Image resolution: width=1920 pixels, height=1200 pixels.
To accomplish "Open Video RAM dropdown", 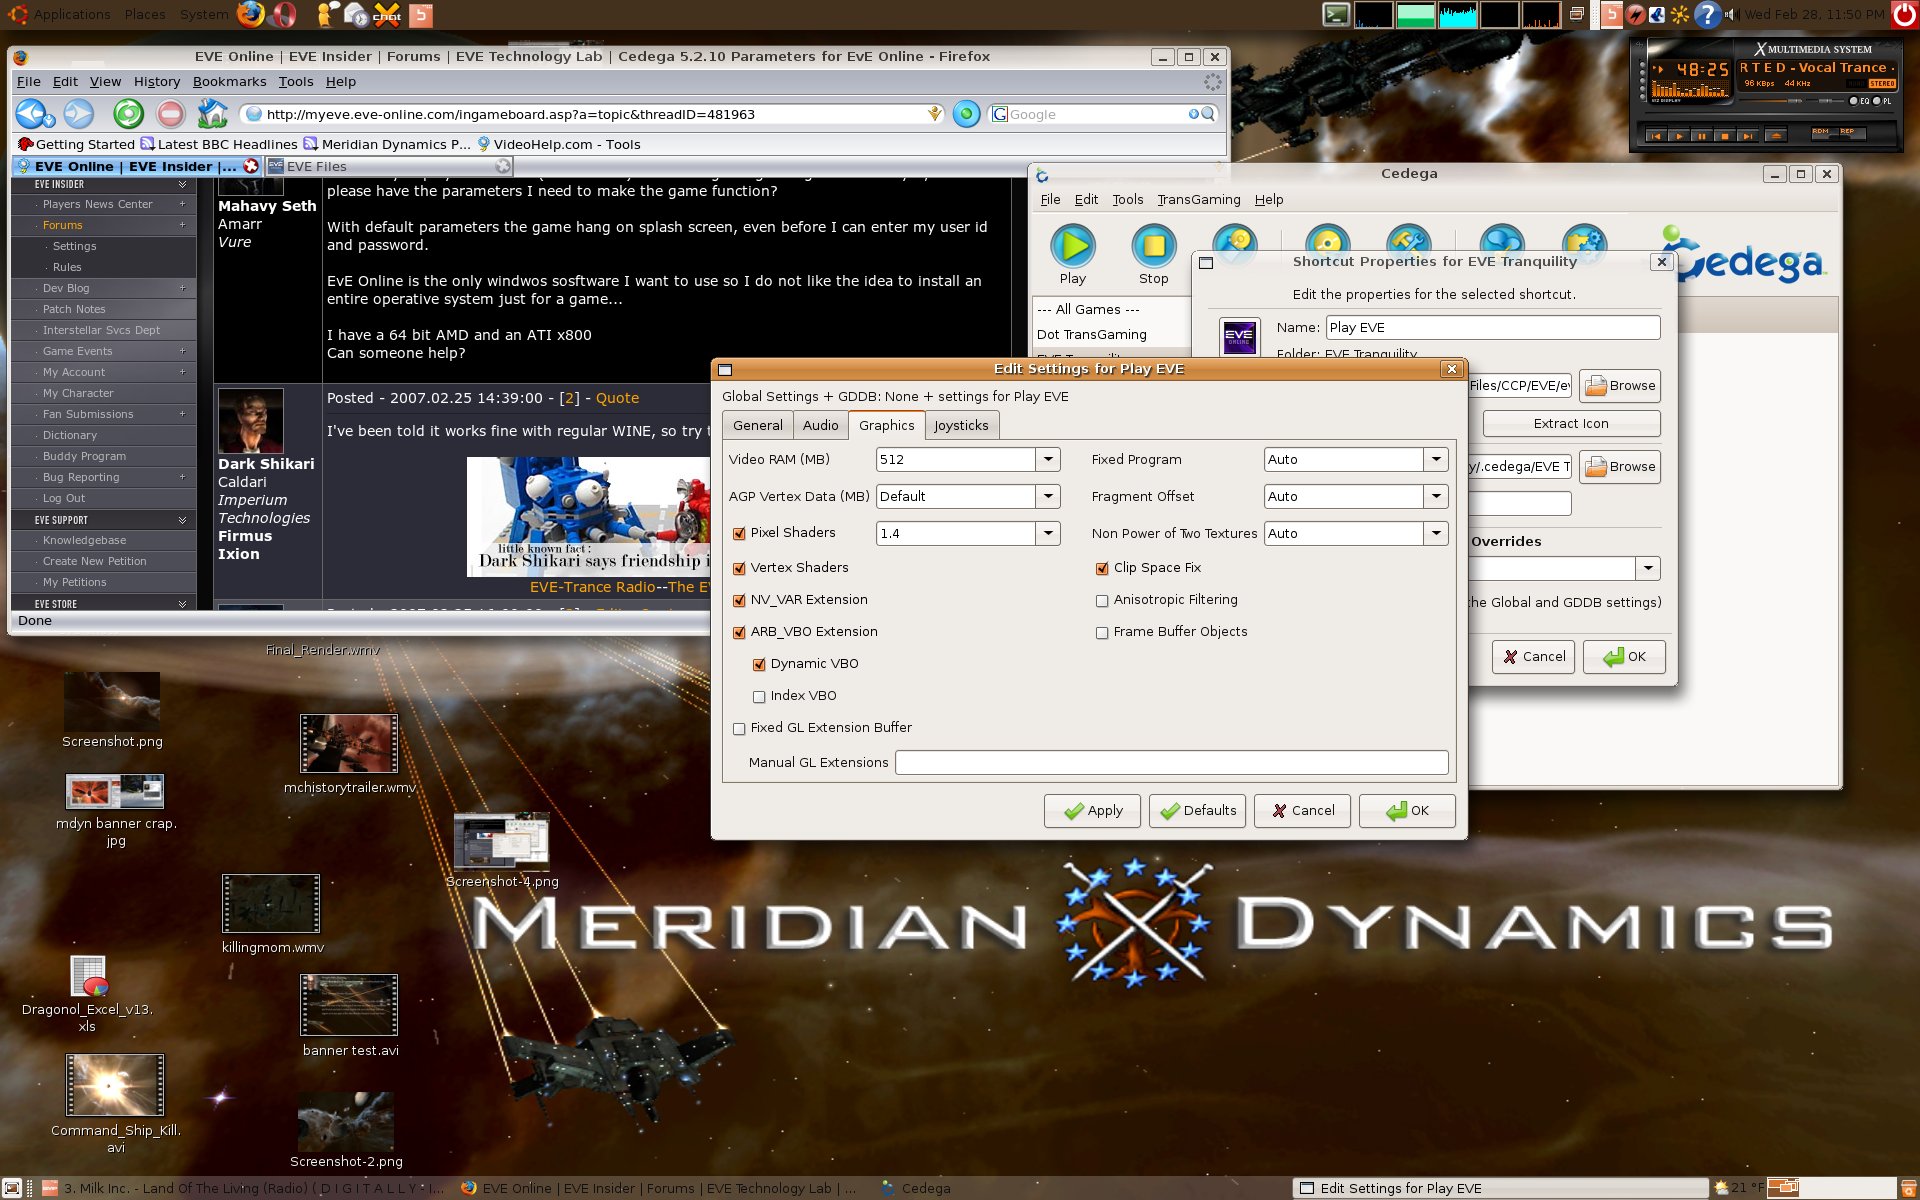I will pos(1048,460).
